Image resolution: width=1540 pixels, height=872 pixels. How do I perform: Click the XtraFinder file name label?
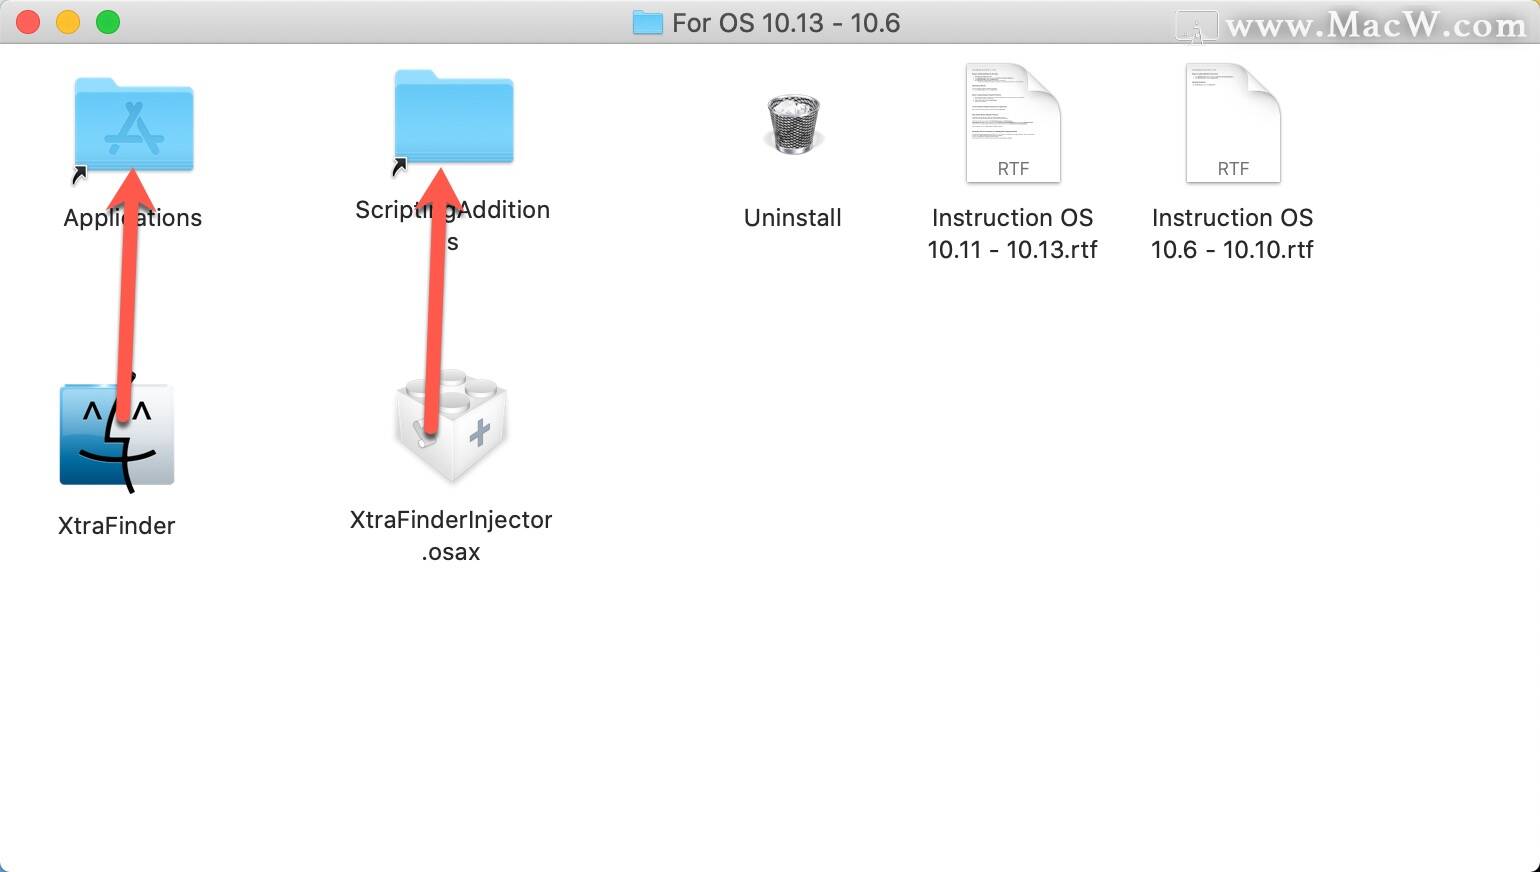(x=117, y=526)
